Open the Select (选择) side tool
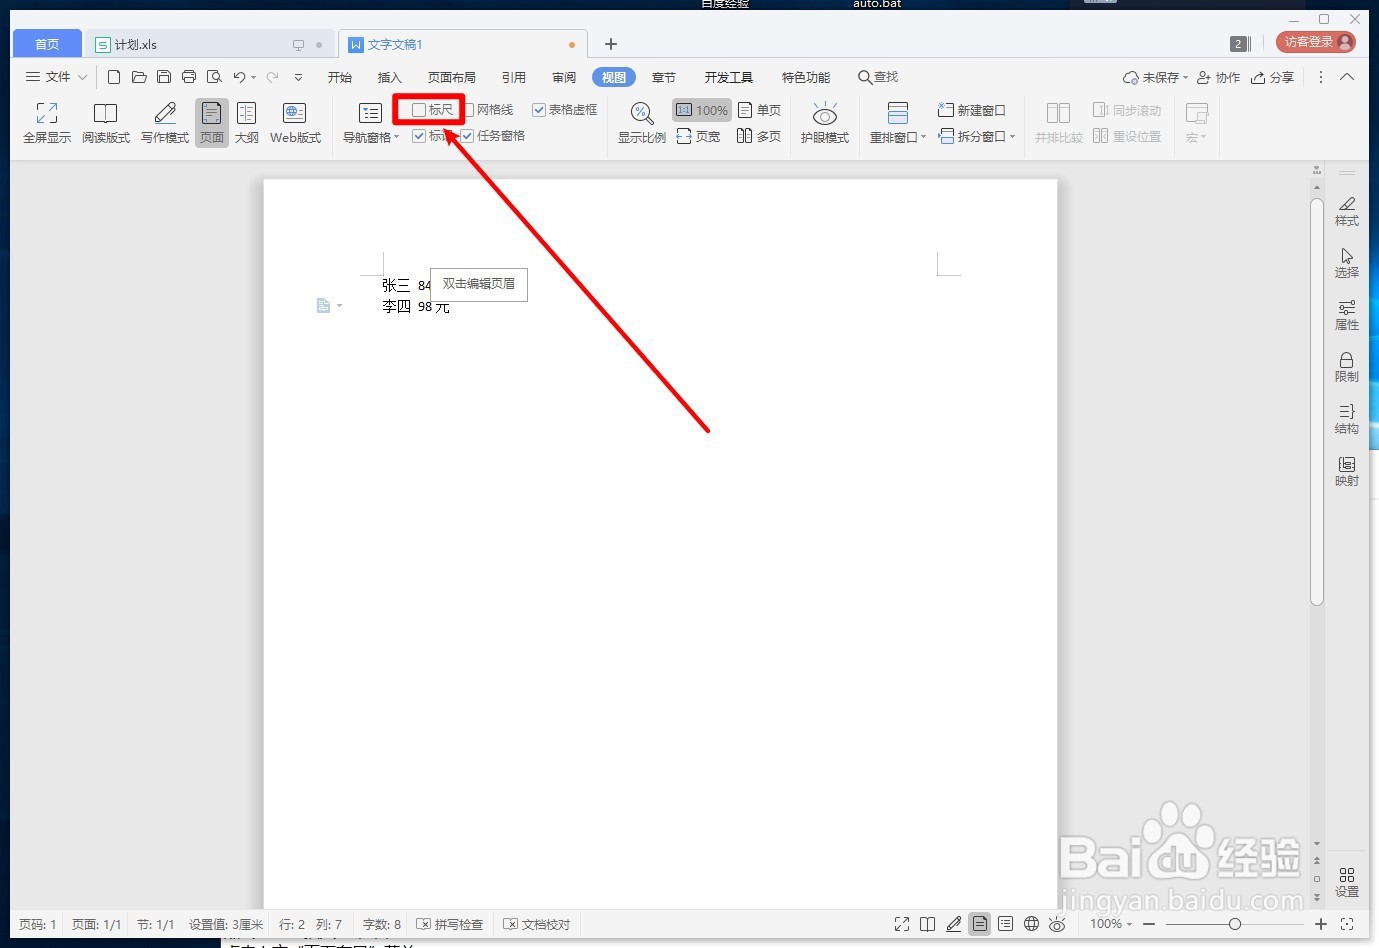This screenshot has height=948, width=1379. pos(1347,263)
